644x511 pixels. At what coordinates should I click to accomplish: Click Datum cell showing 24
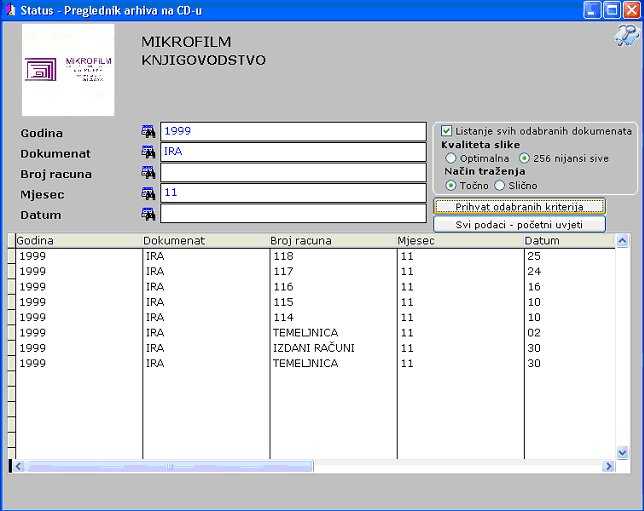pyautogui.click(x=570, y=272)
